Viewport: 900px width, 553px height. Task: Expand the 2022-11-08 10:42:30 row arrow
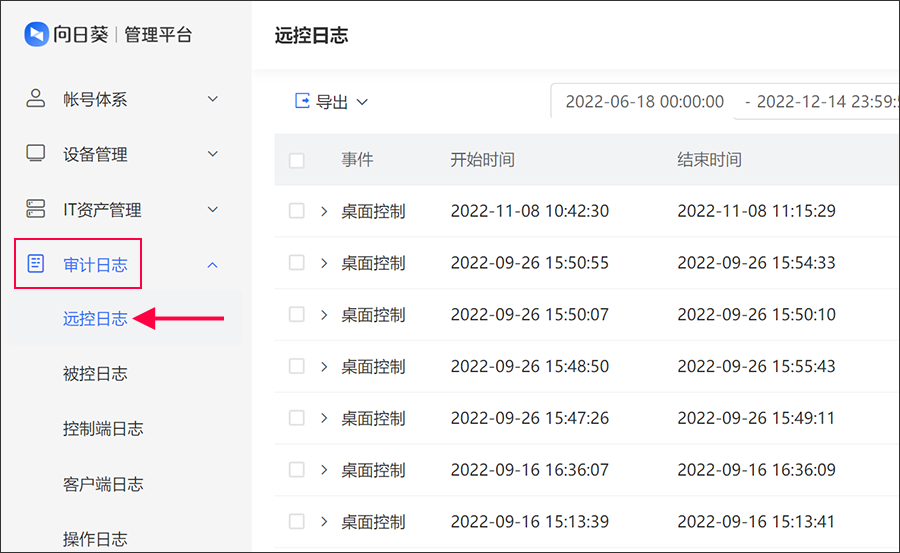click(324, 211)
